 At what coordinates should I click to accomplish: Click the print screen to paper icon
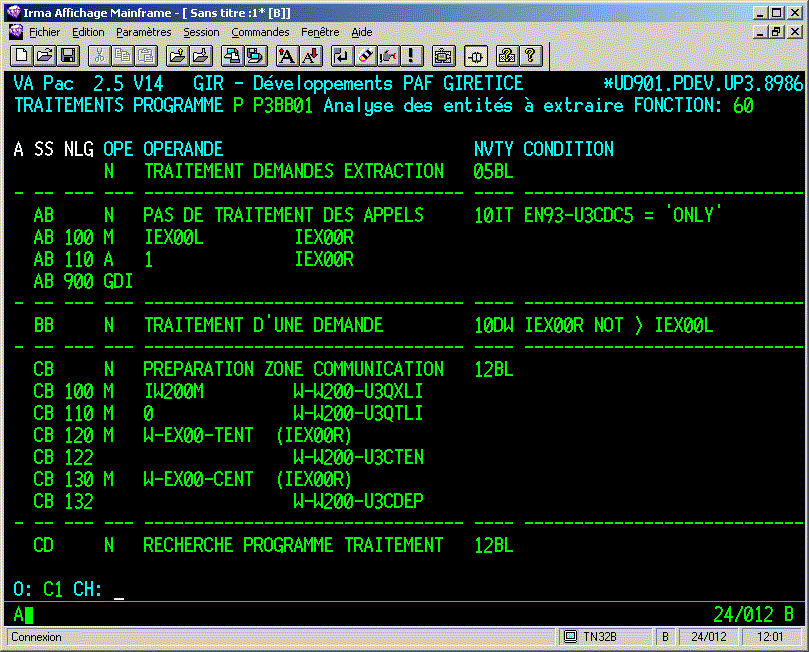coord(232,56)
